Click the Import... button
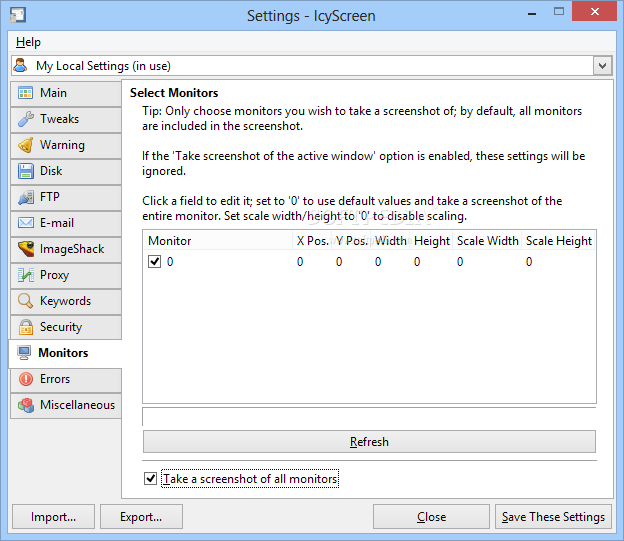 tap(53, 517)
